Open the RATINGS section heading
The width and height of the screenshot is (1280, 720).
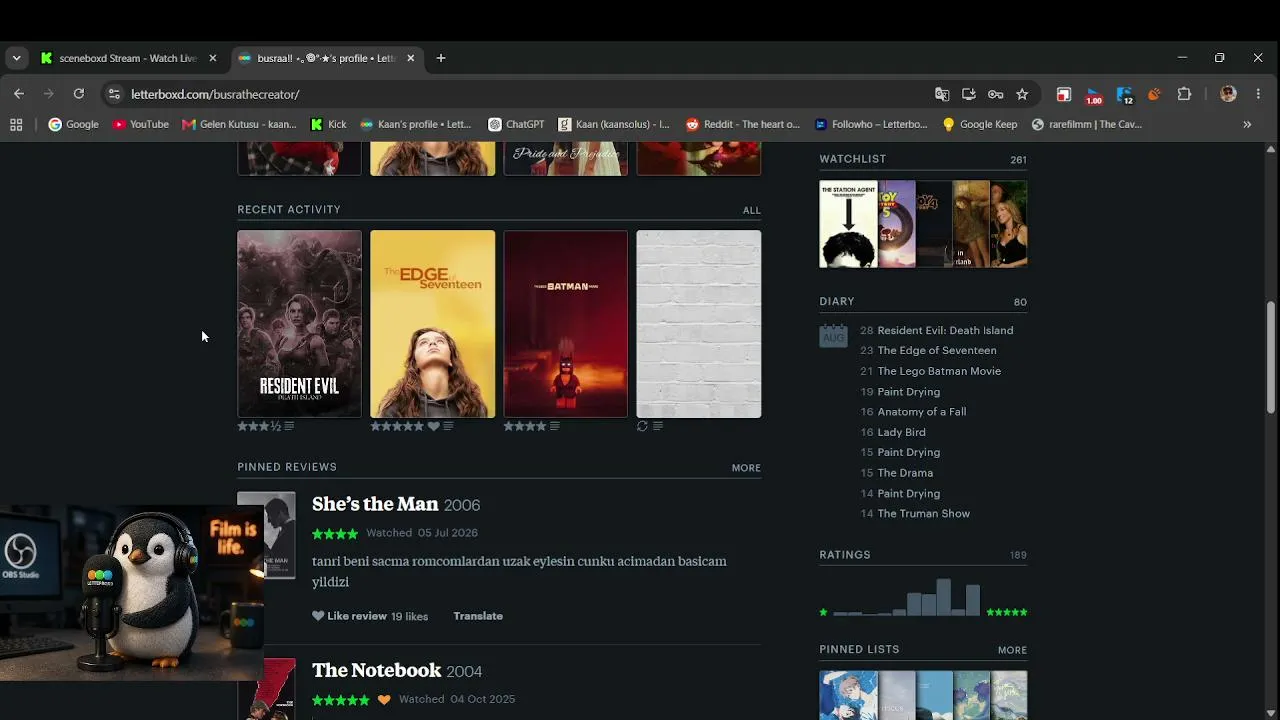coord(845,555)
